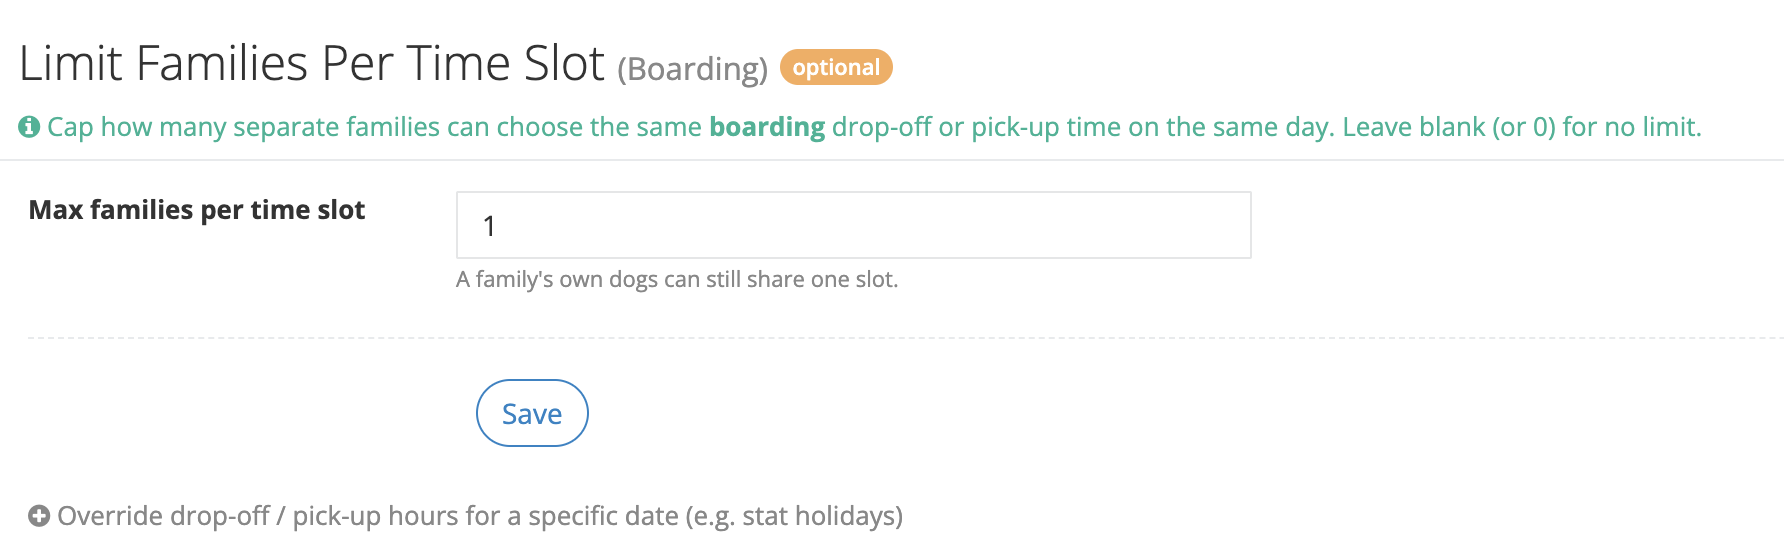Click the green info circle icon
Viewport: 1784px width, 560px height.
click(x=29, y=127)
